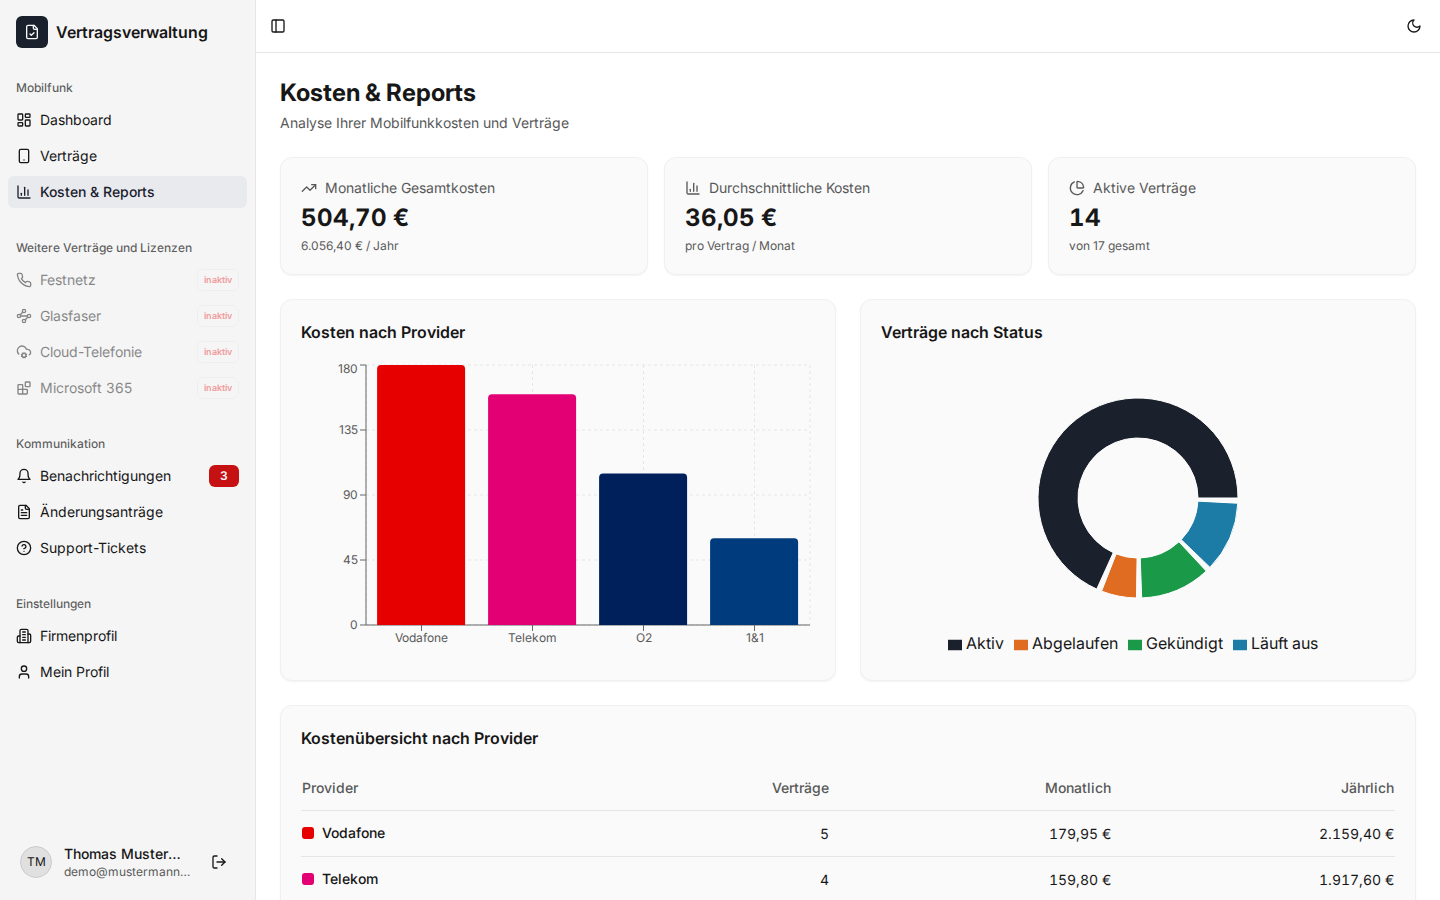1440x900 pixels.
Task: Click the blue Läuft aus legend entry
Action: (1275, 644)
